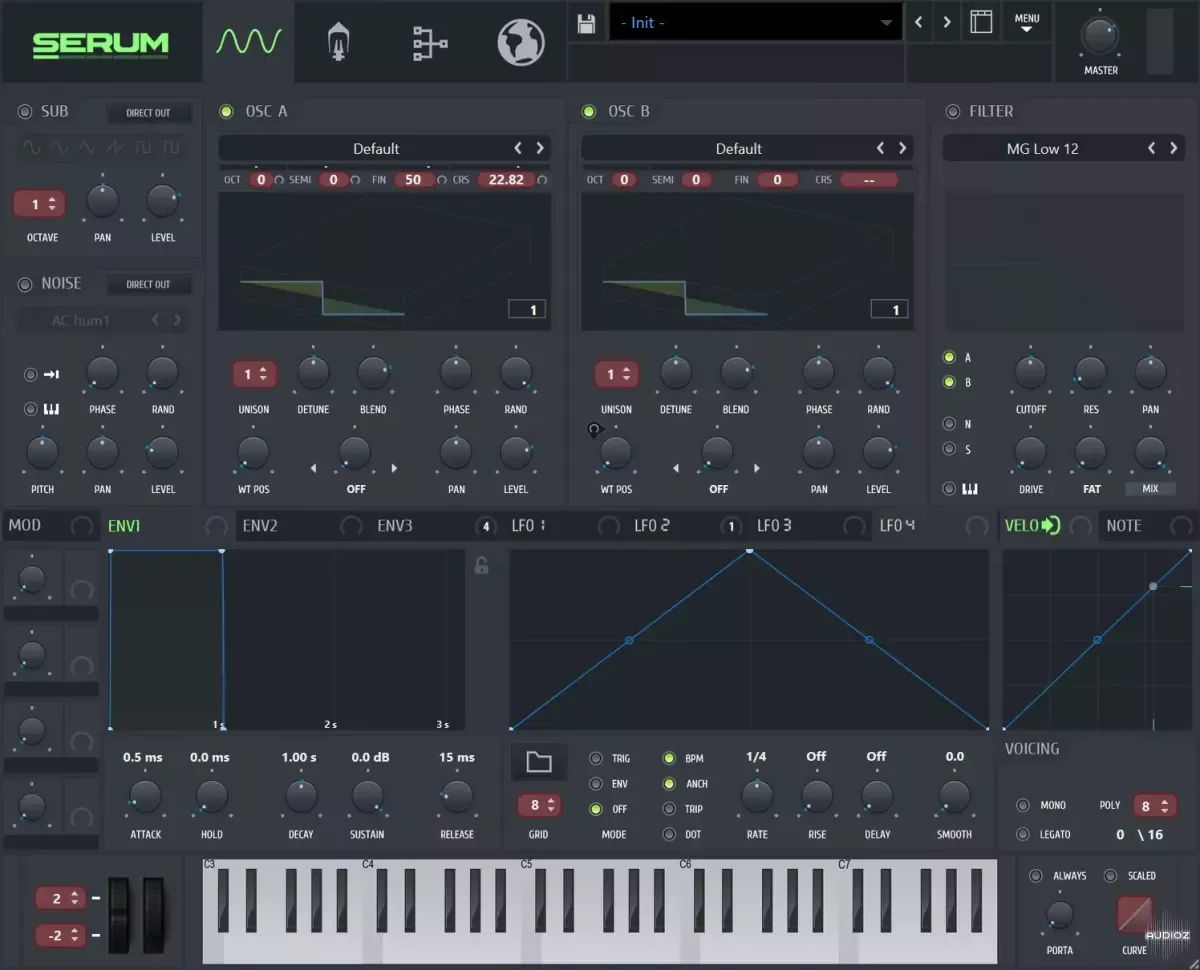Enable MONO voicing
Image resolution: width=1200 pixels, height=970 pixels.
[1023, 805]
